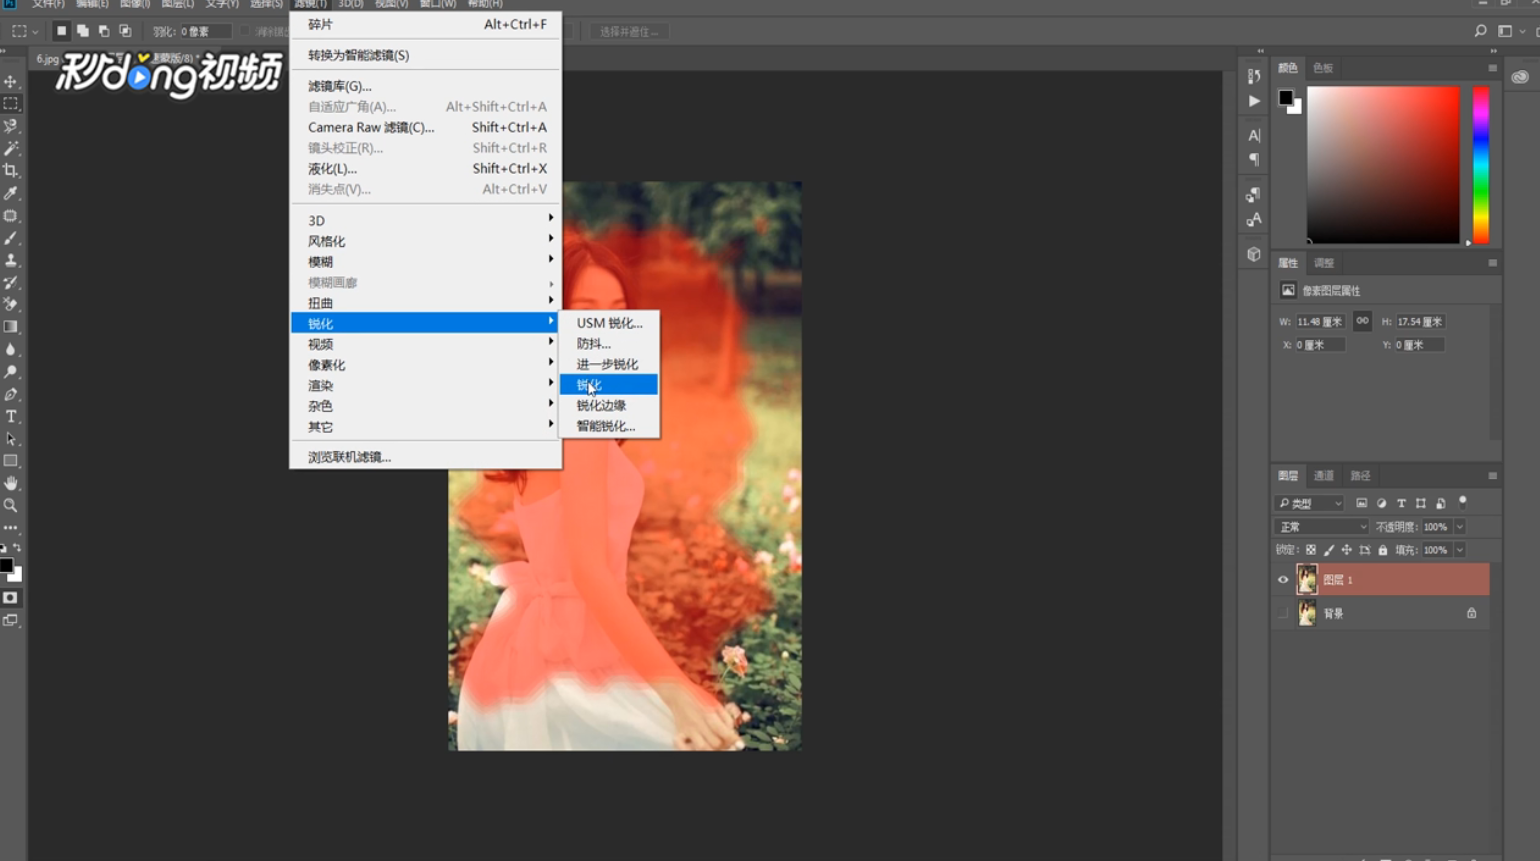Open the Creative Cloud Libraries icon
The width and height of the screenshot is (1540, 861).
tap(1519, 77)
